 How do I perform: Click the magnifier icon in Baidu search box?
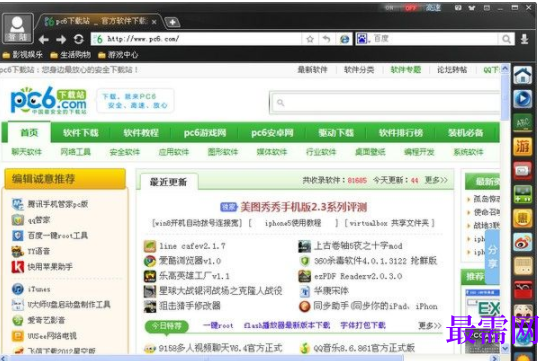pos(506,39)
